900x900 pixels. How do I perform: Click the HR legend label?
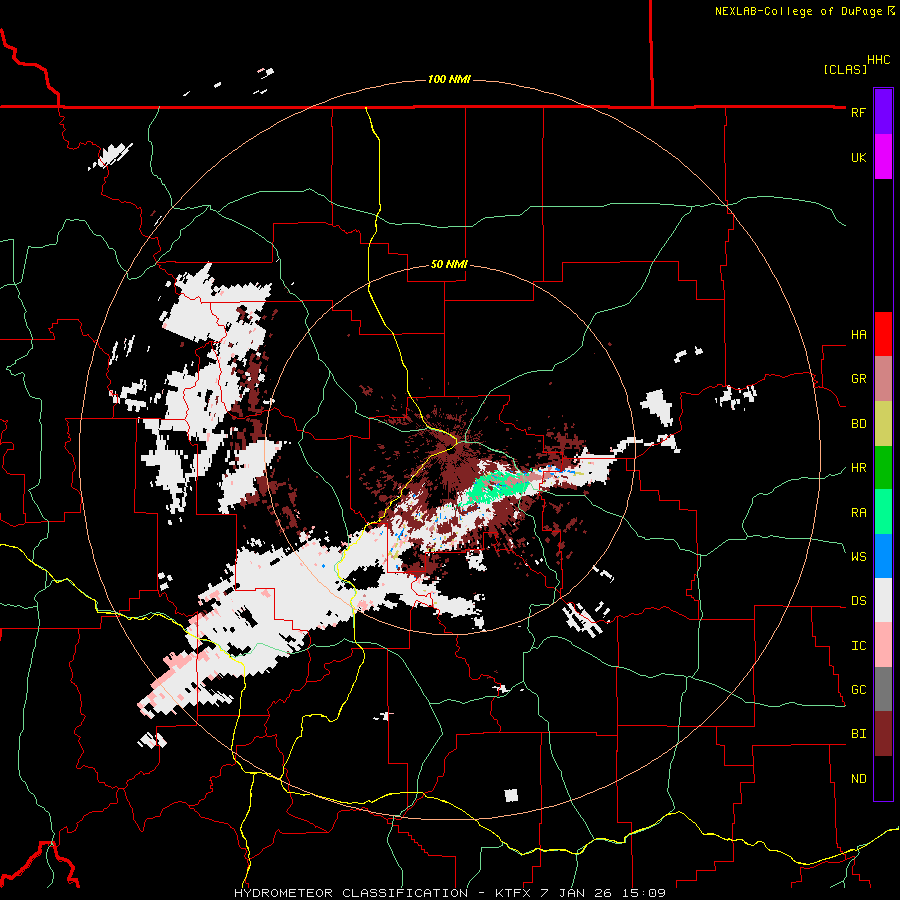click(x=858, y=468)
